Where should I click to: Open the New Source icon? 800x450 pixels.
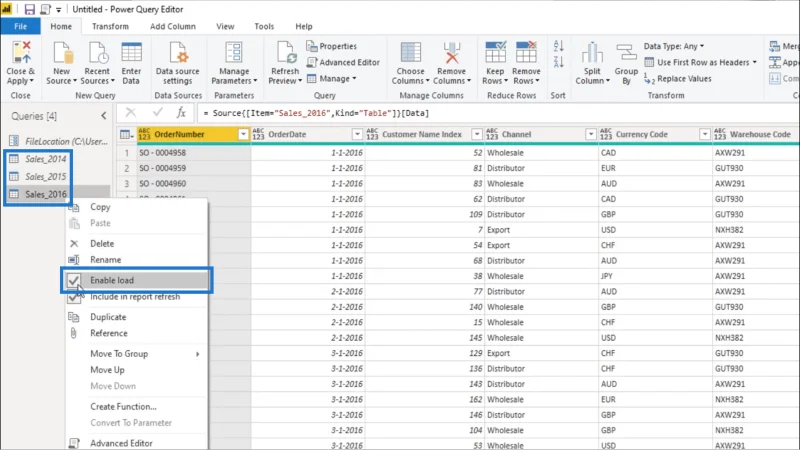(x=62, y=53)
